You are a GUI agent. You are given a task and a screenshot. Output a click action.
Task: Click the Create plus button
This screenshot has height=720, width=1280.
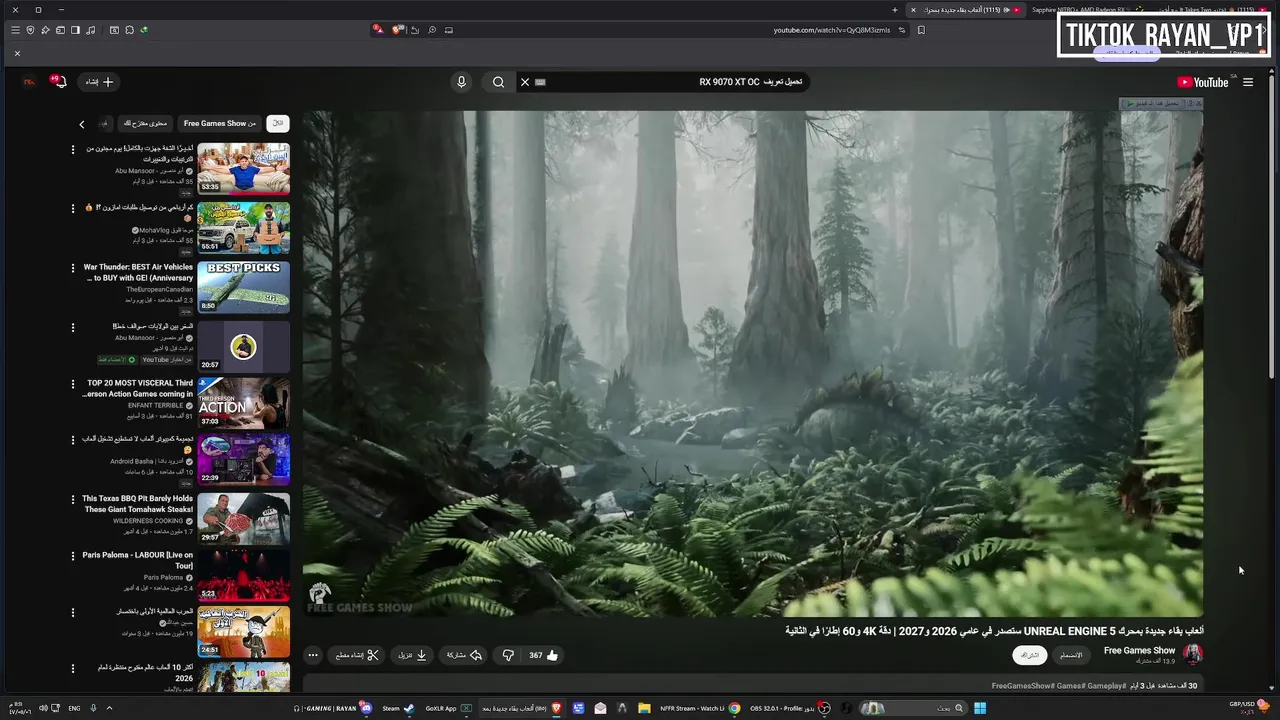[x=100, y=82]
